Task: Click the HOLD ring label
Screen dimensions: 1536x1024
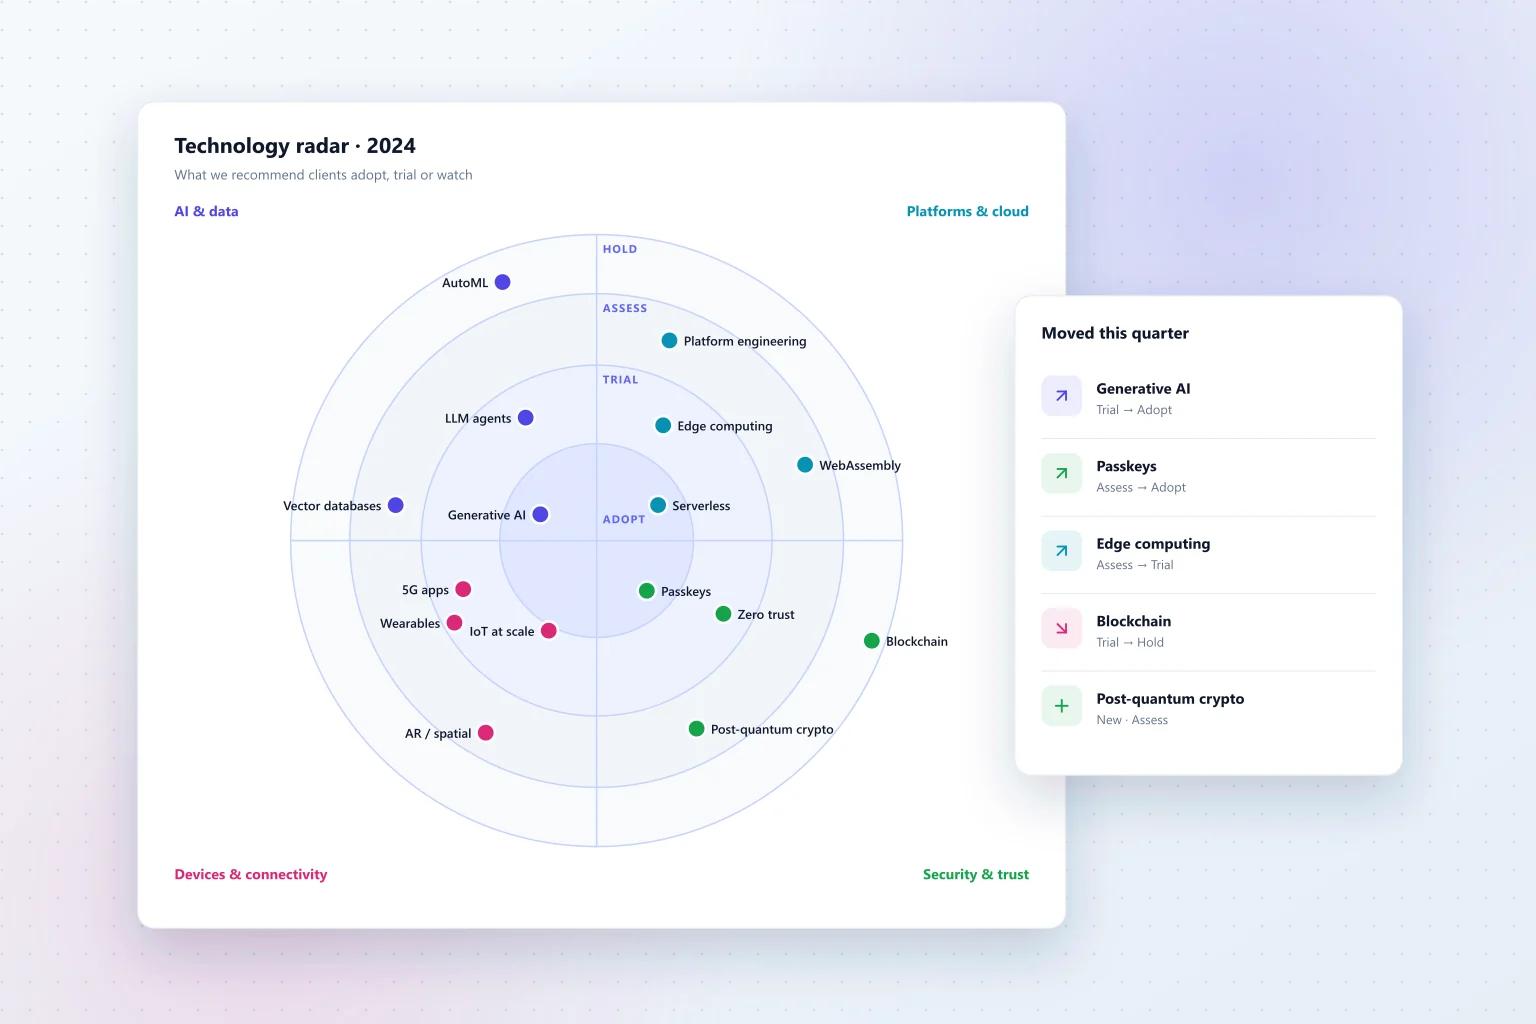Action: point(620,249)
